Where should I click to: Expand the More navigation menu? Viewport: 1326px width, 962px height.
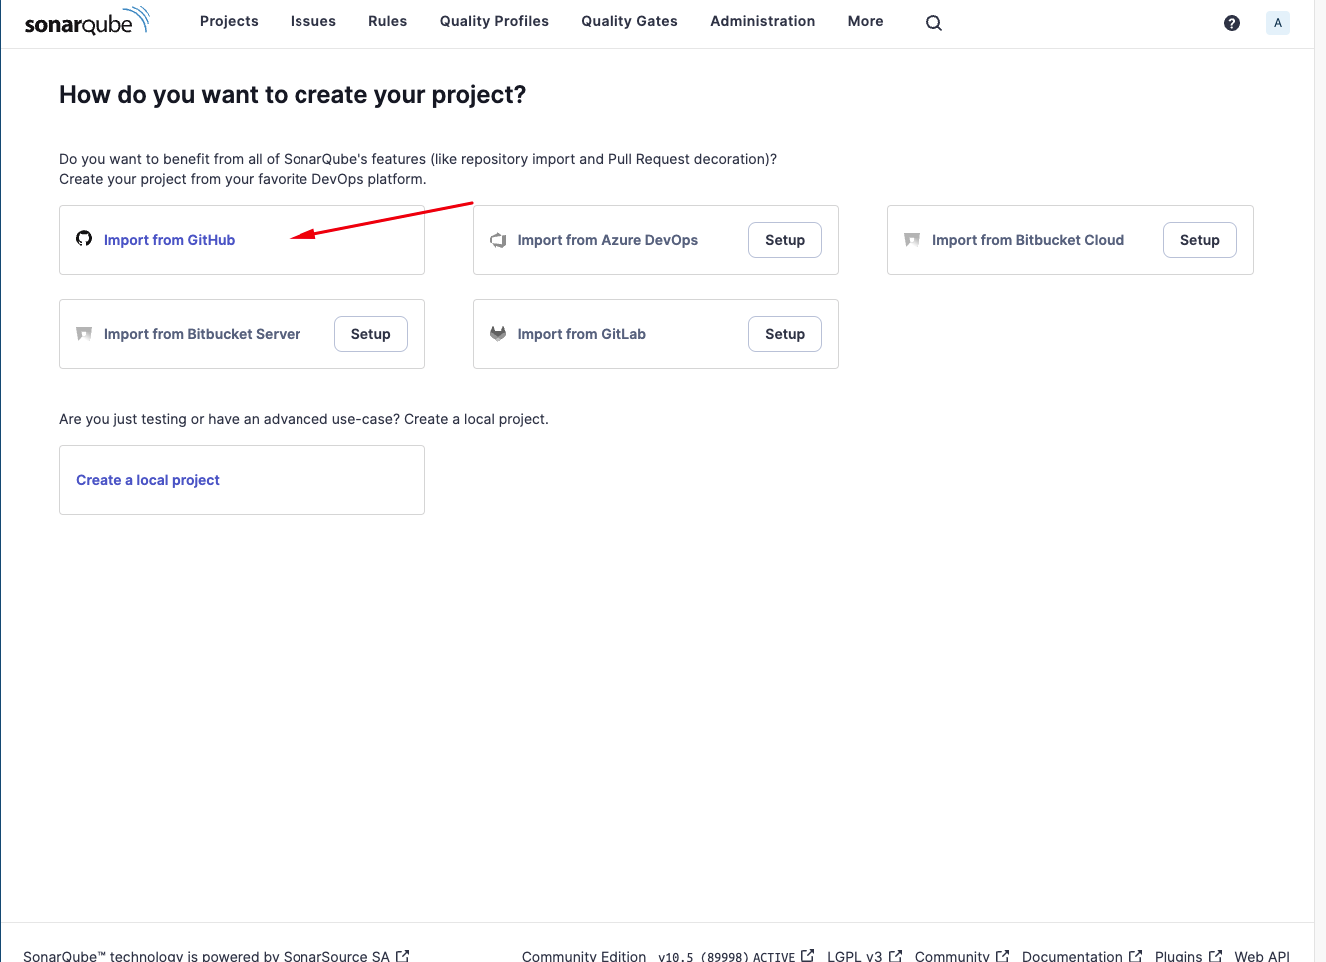865,21
